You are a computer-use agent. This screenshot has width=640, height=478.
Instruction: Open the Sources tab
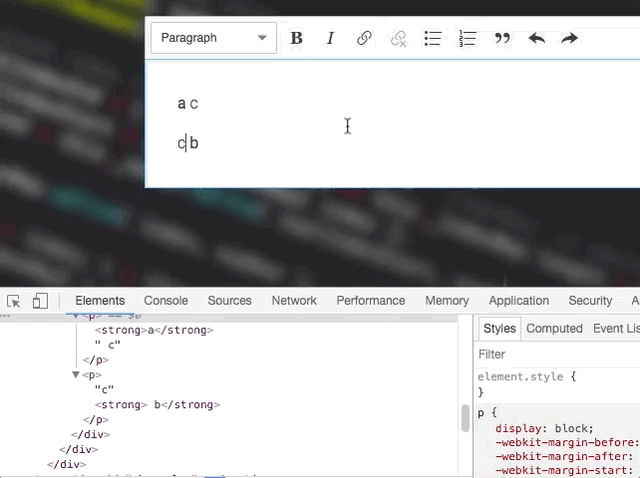coord(229,301)
